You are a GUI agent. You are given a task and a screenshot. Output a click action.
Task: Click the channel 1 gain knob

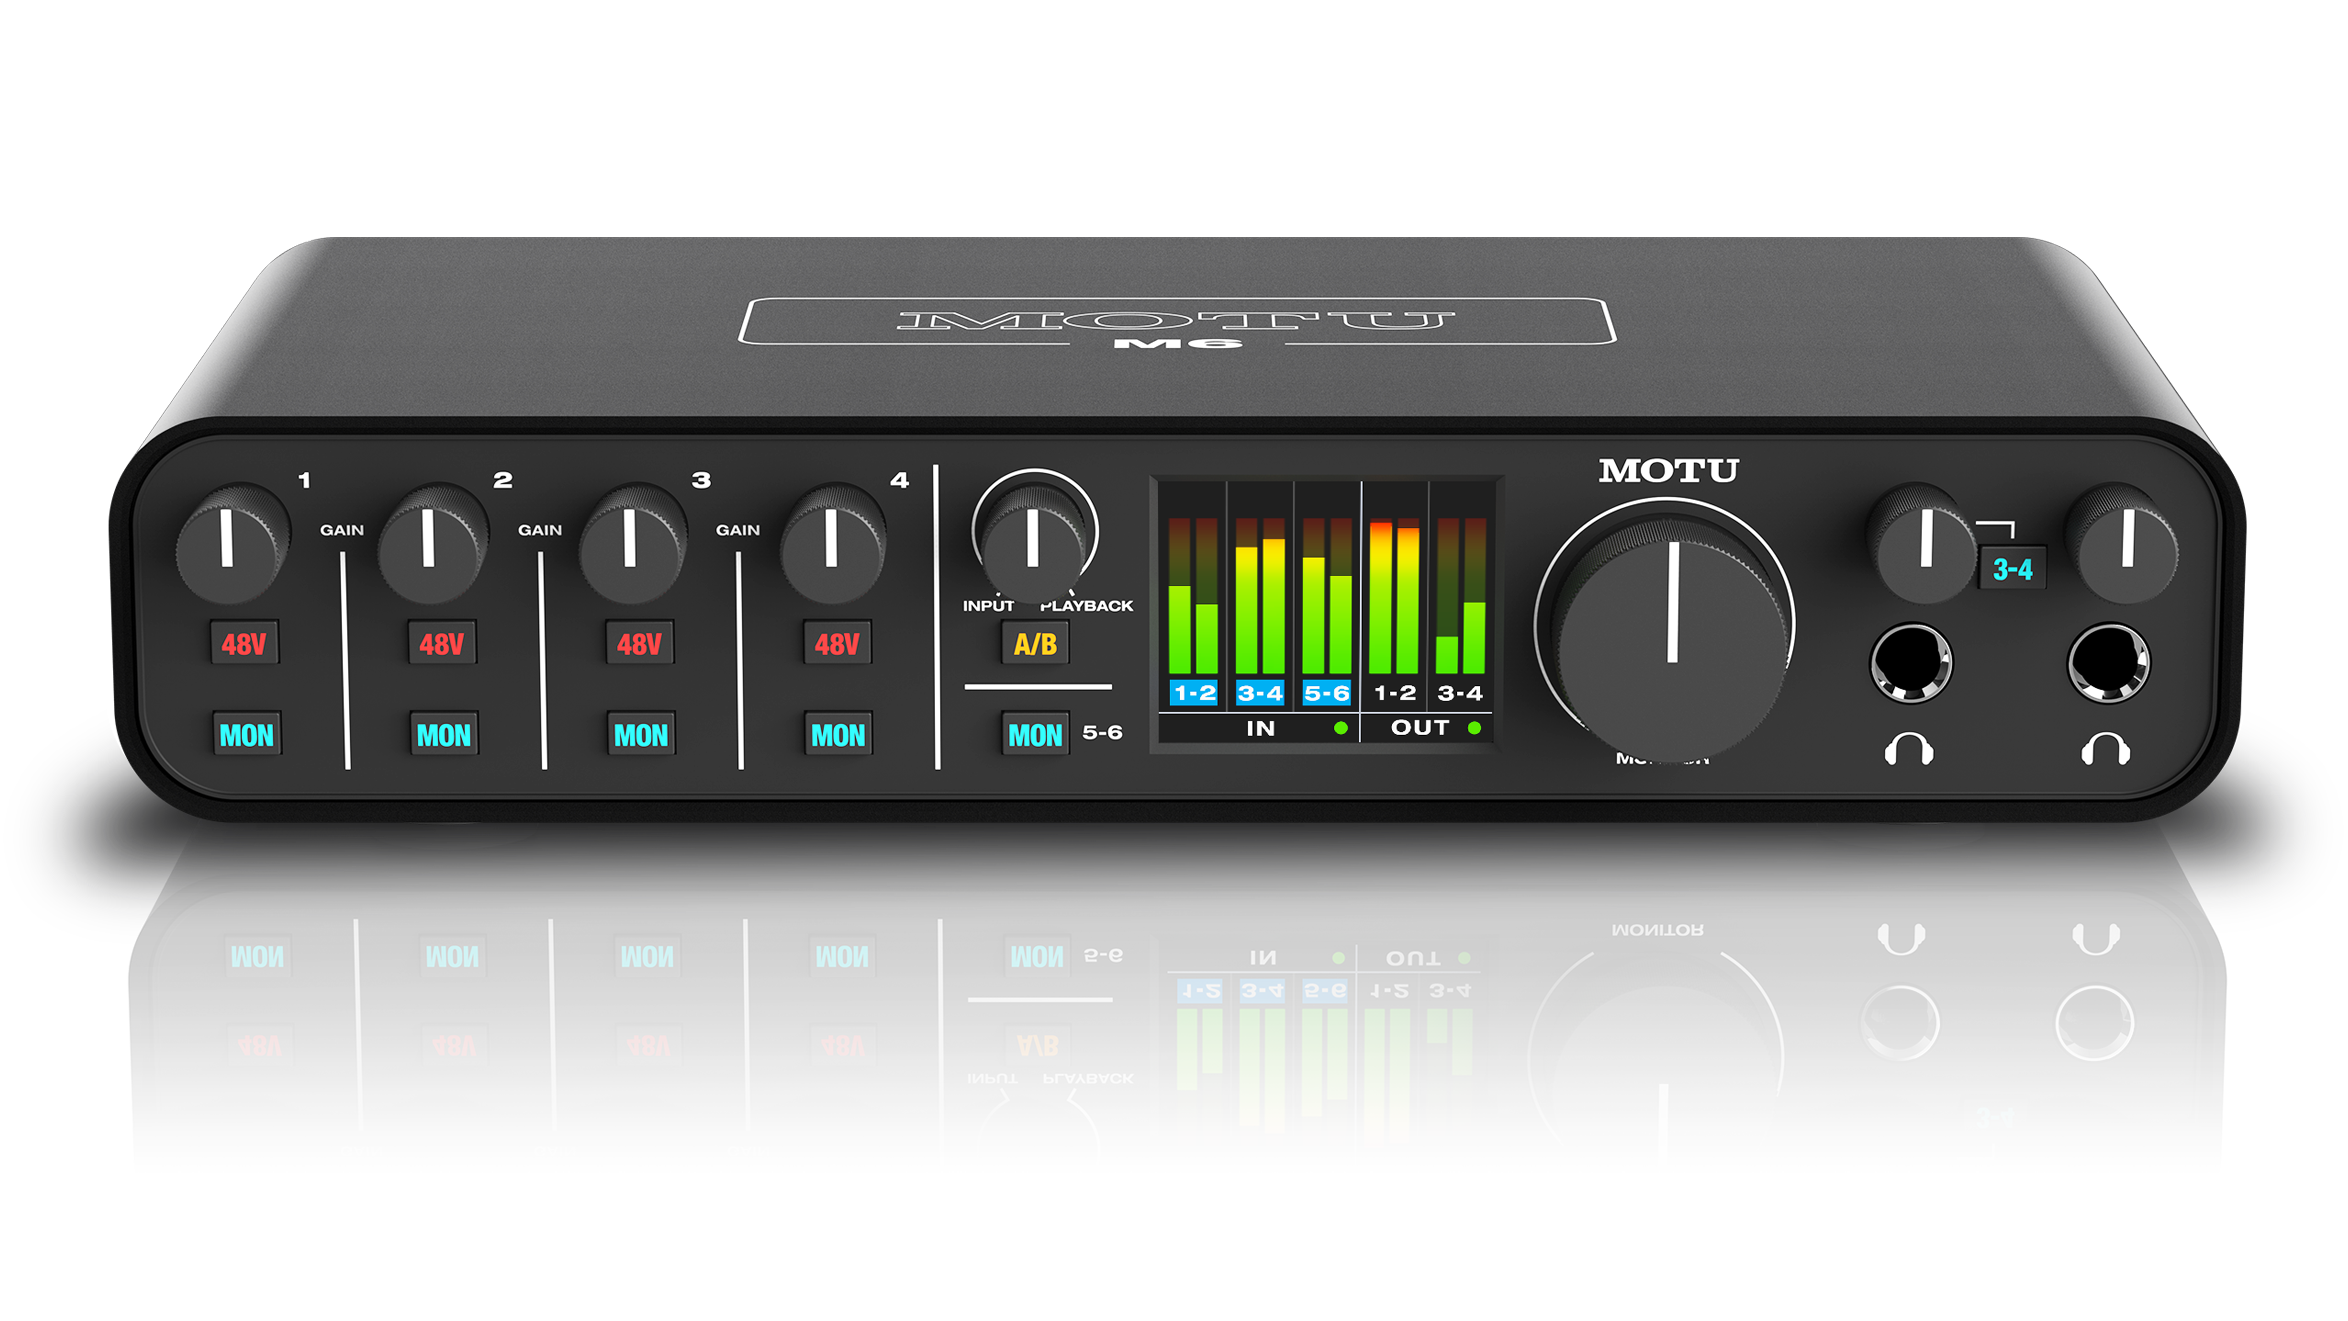(232, 543)
